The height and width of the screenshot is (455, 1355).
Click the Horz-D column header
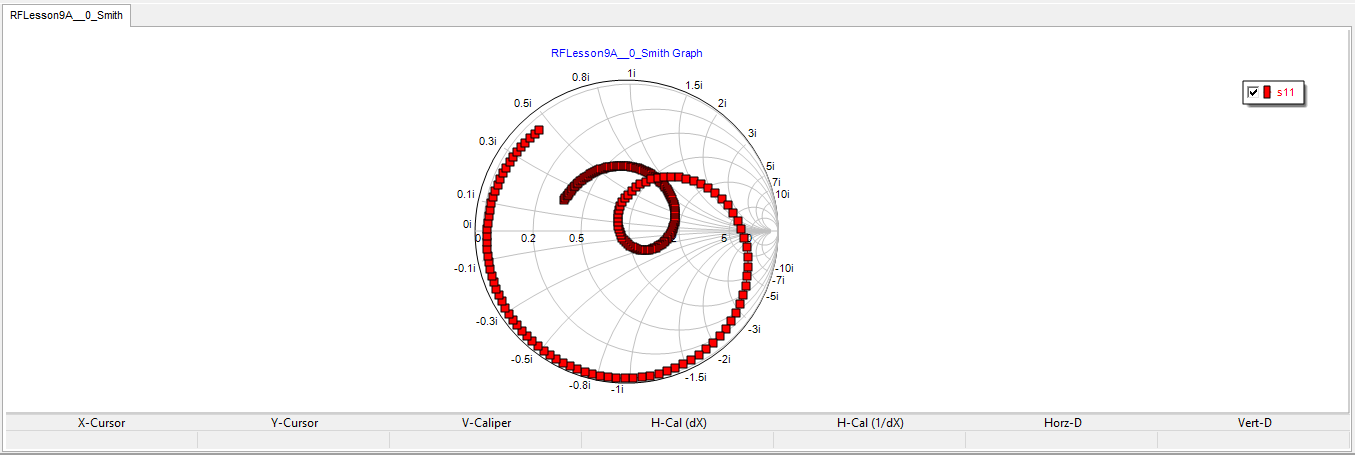click(1062, 423)
